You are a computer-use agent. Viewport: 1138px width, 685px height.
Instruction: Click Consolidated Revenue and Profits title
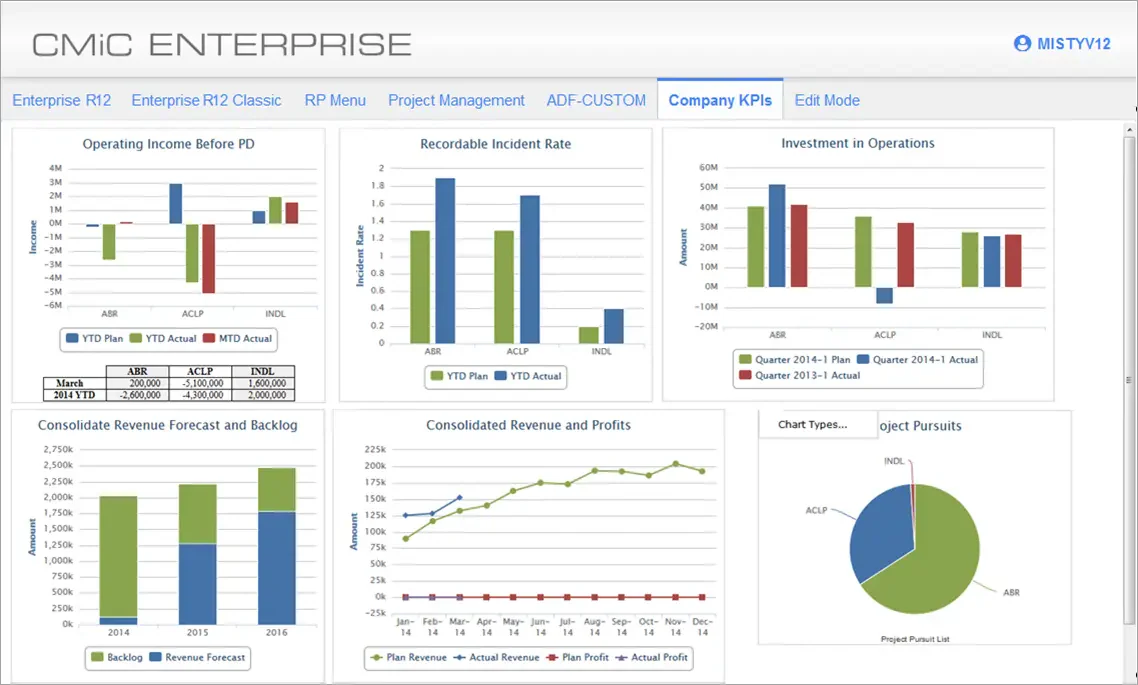point(528,425)
